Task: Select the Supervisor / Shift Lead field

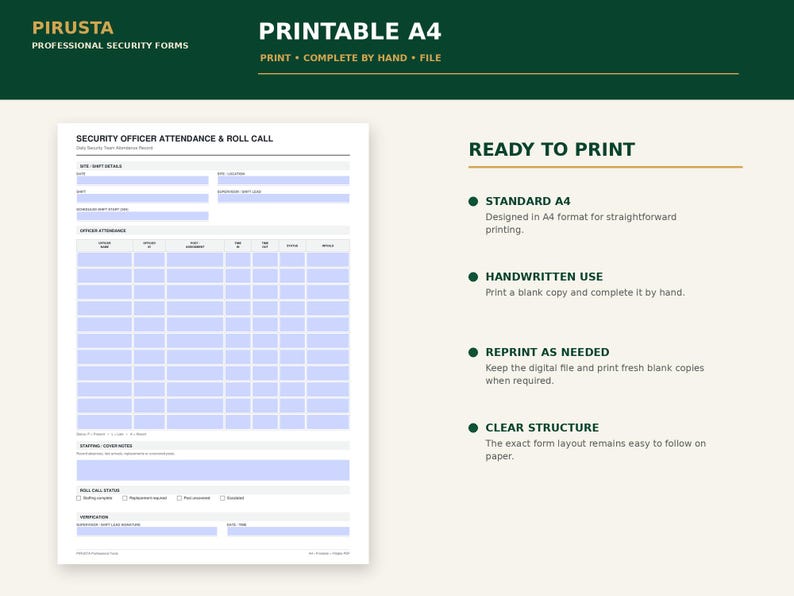Action: (x=284, y=198)
